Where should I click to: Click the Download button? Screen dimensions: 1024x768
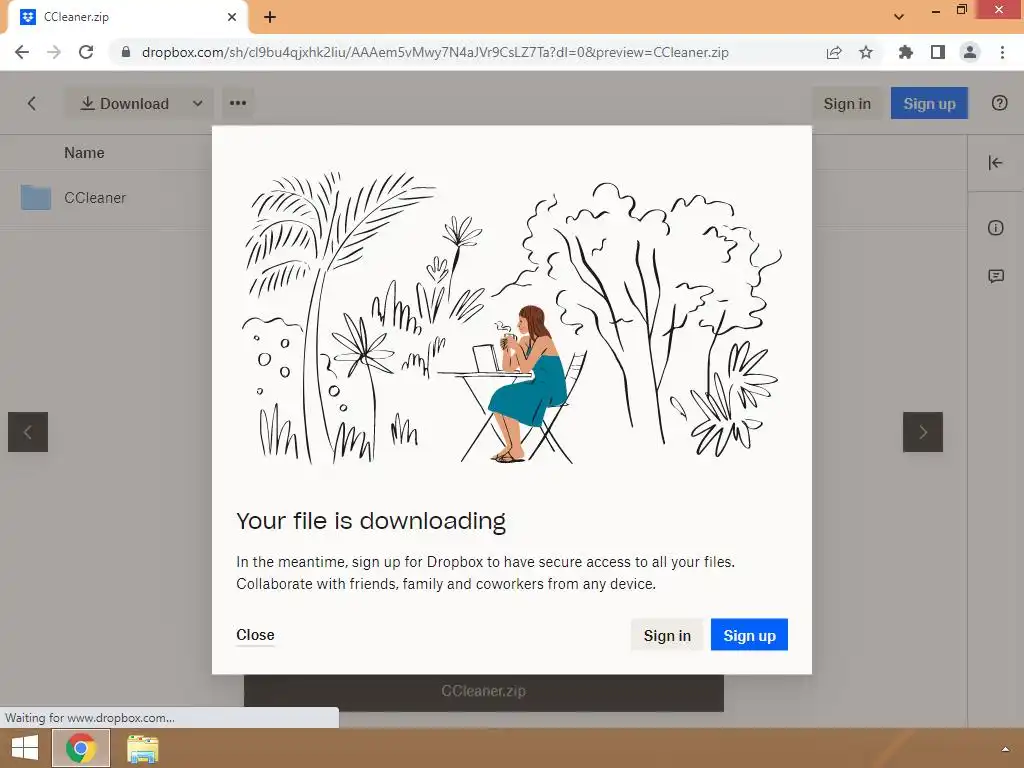[124, 103]
